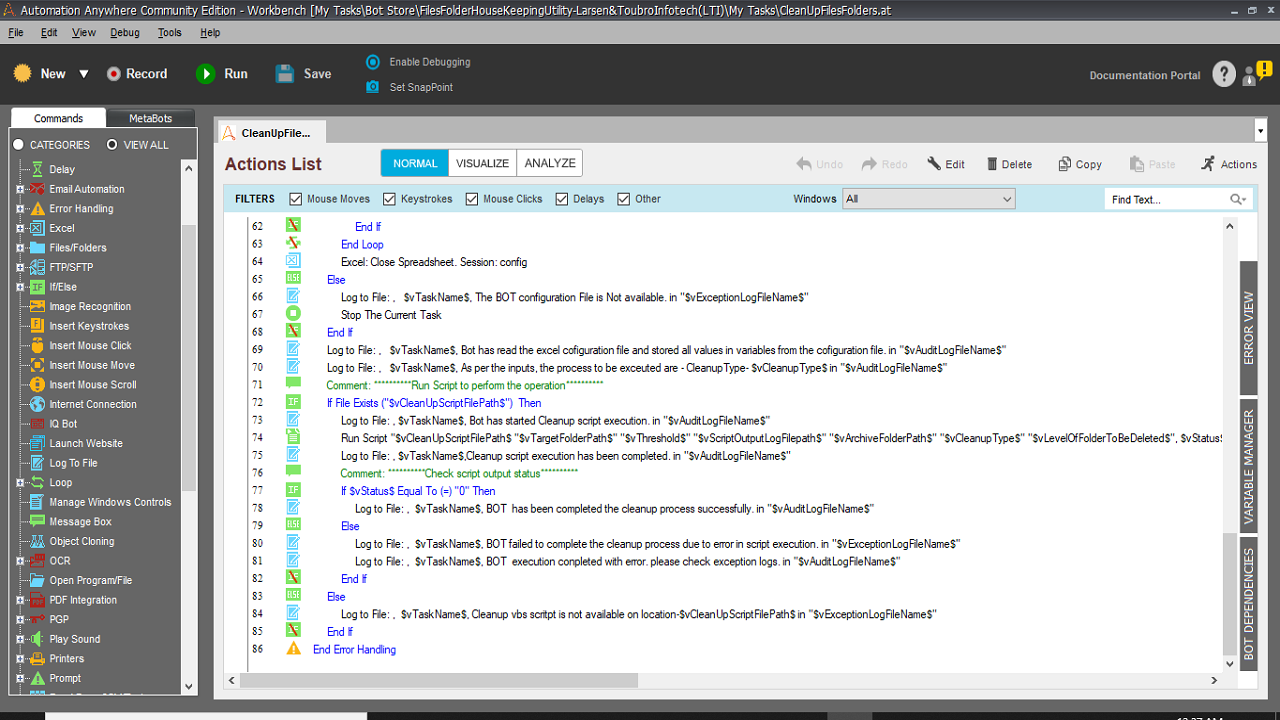Switch to the VISUALIZE view tab
Viewport: 1280px width, 720px height.
(x=483, y=164)
